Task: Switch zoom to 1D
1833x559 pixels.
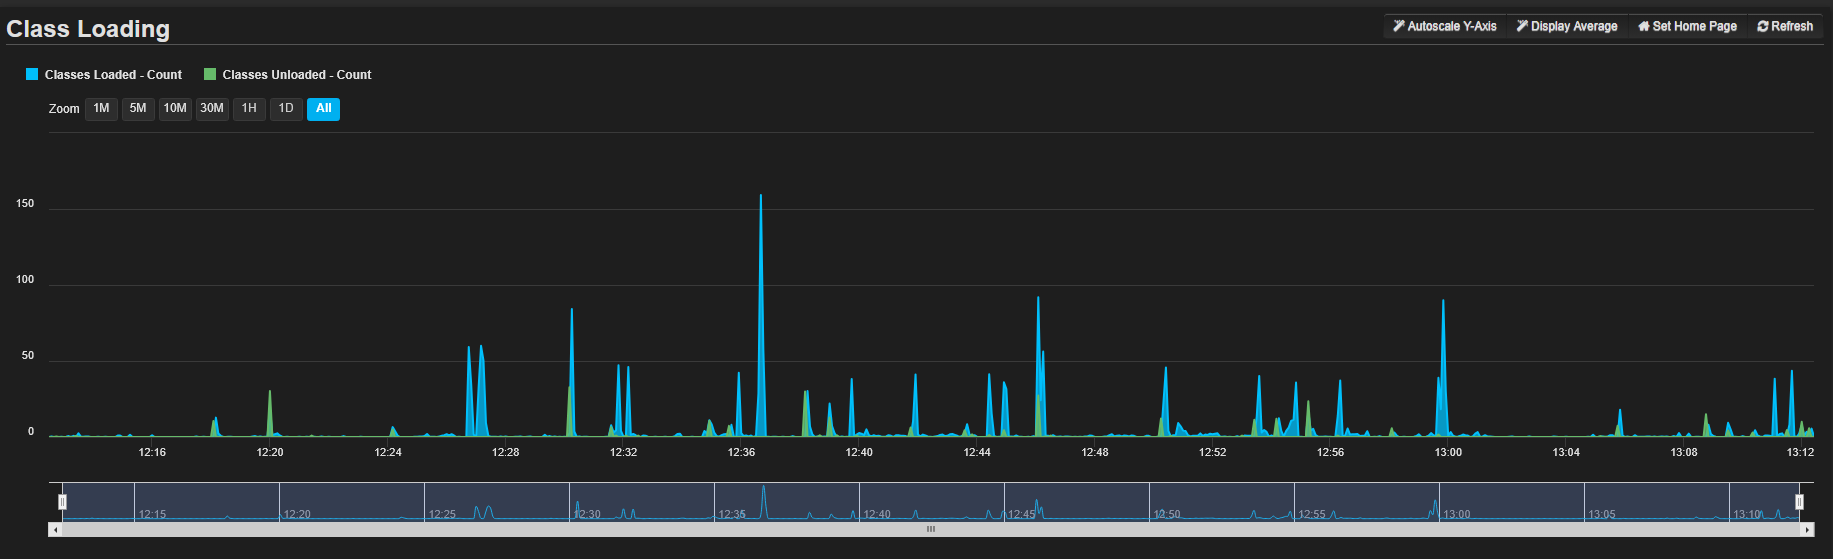Action: pyautogui.click(x=286, y=109)
